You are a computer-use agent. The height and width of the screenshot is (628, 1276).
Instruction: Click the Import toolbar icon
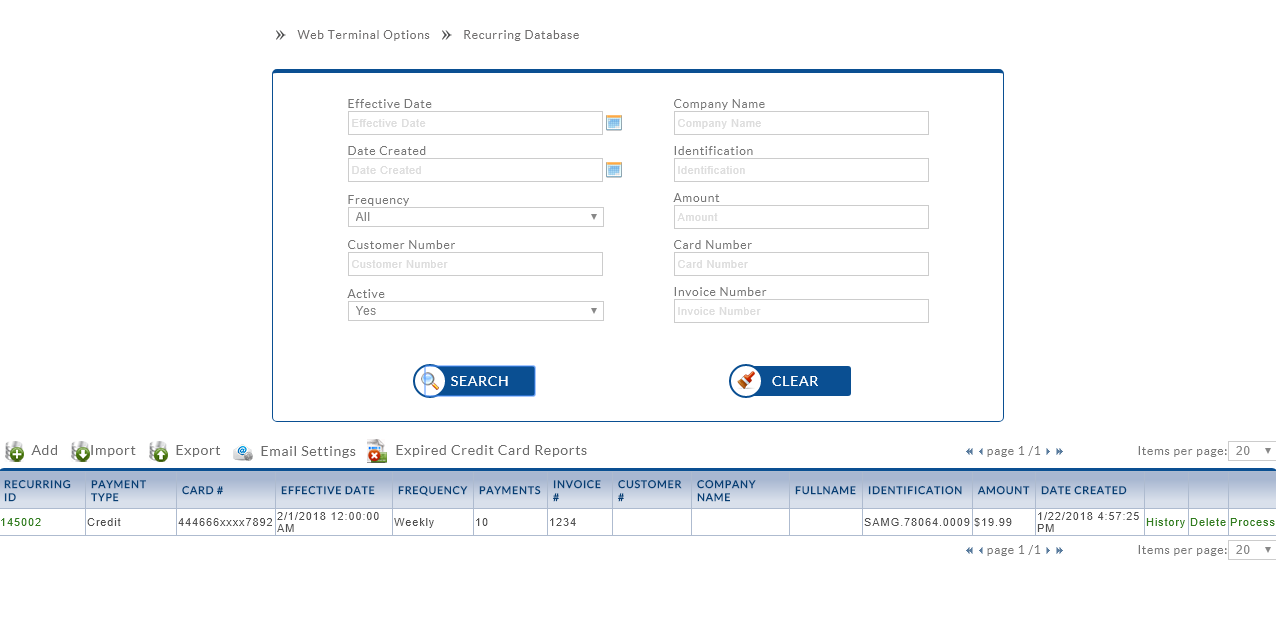point(81,452)
